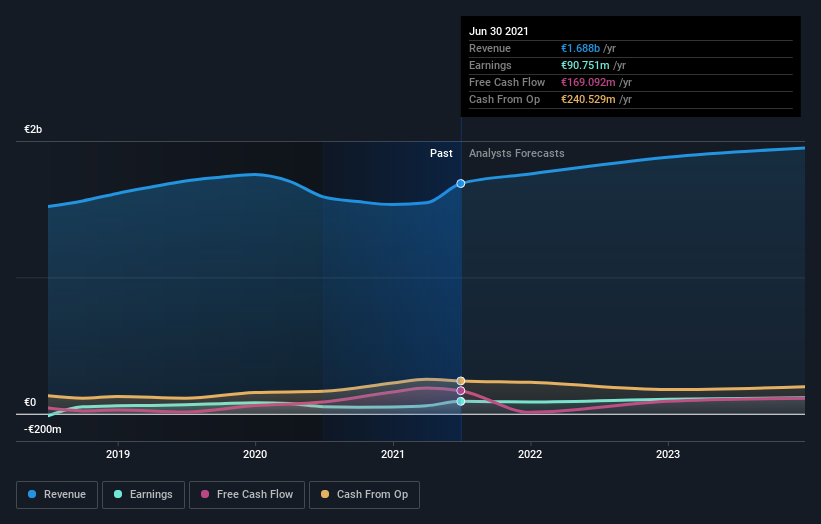
Task: Click the Free Cash Flow label in tooltip
Action: [507, 82]
